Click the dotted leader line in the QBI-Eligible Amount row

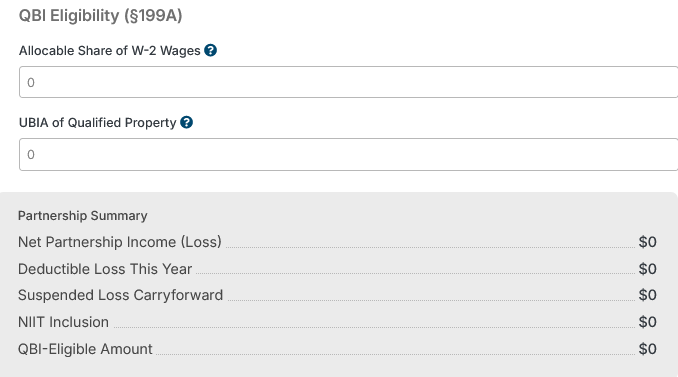tap(395, 354)
